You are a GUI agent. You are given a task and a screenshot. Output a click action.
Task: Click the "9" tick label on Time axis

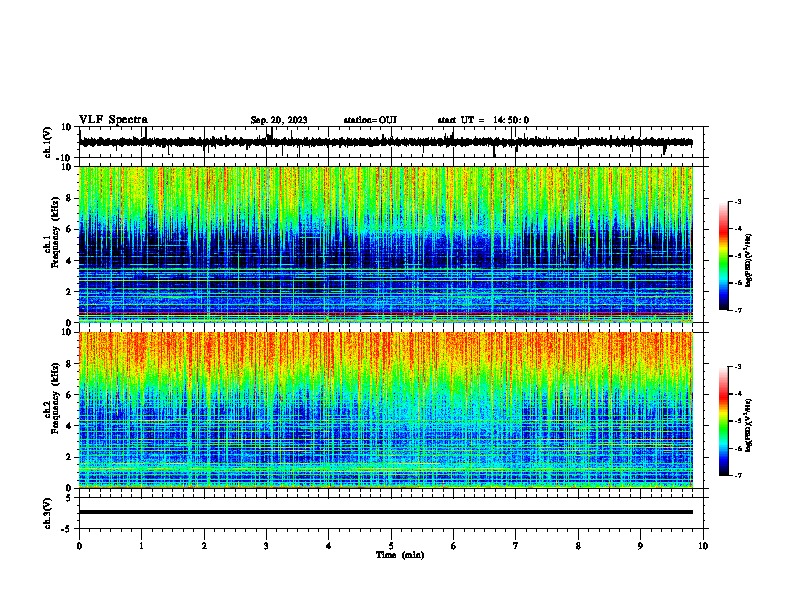[640, 546]
